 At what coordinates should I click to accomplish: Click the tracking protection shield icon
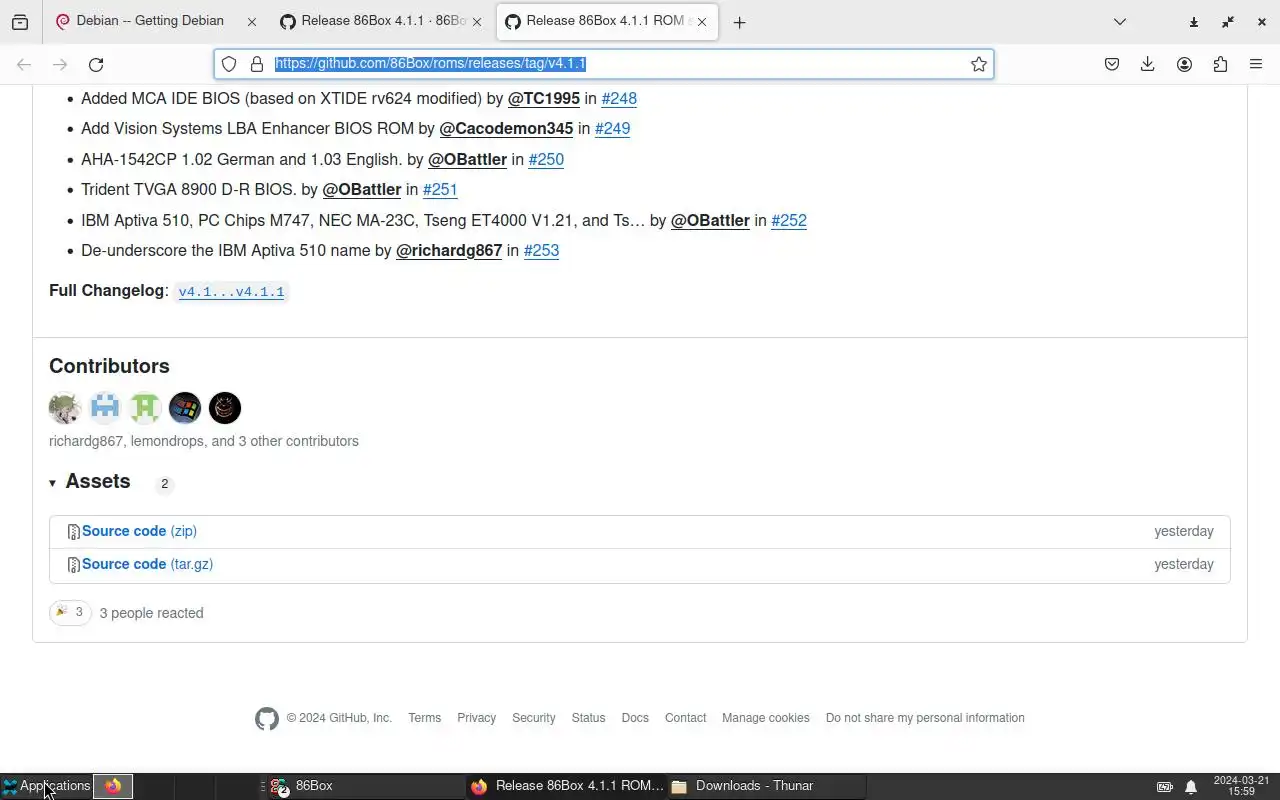click(x=229, y=64)
